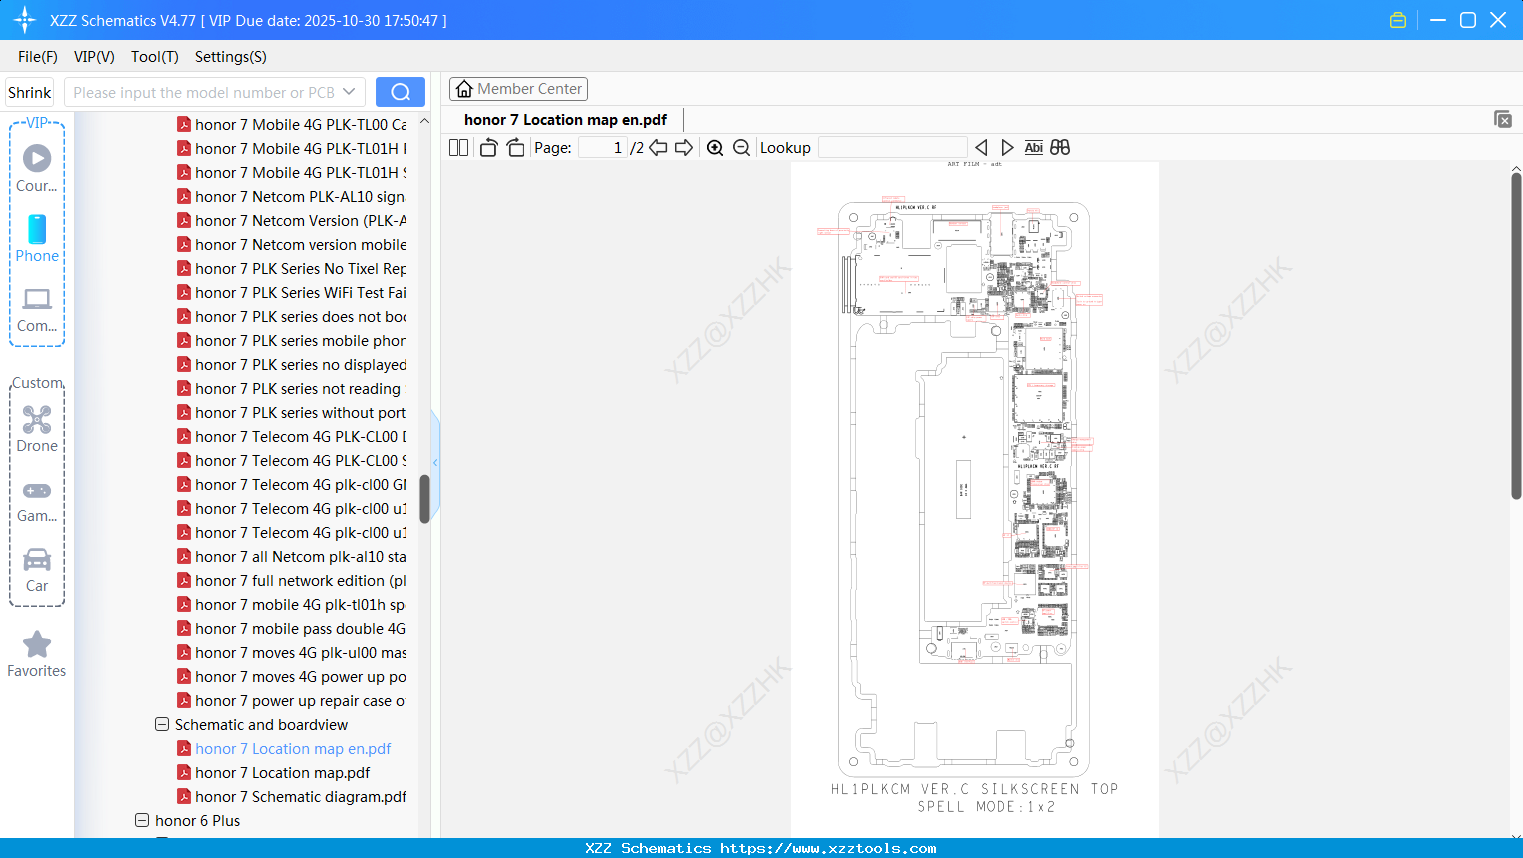The width and height of the screenshot is (1523, 858).
Task: Open honor 7 full network edition file
Action: click(300, 580)
